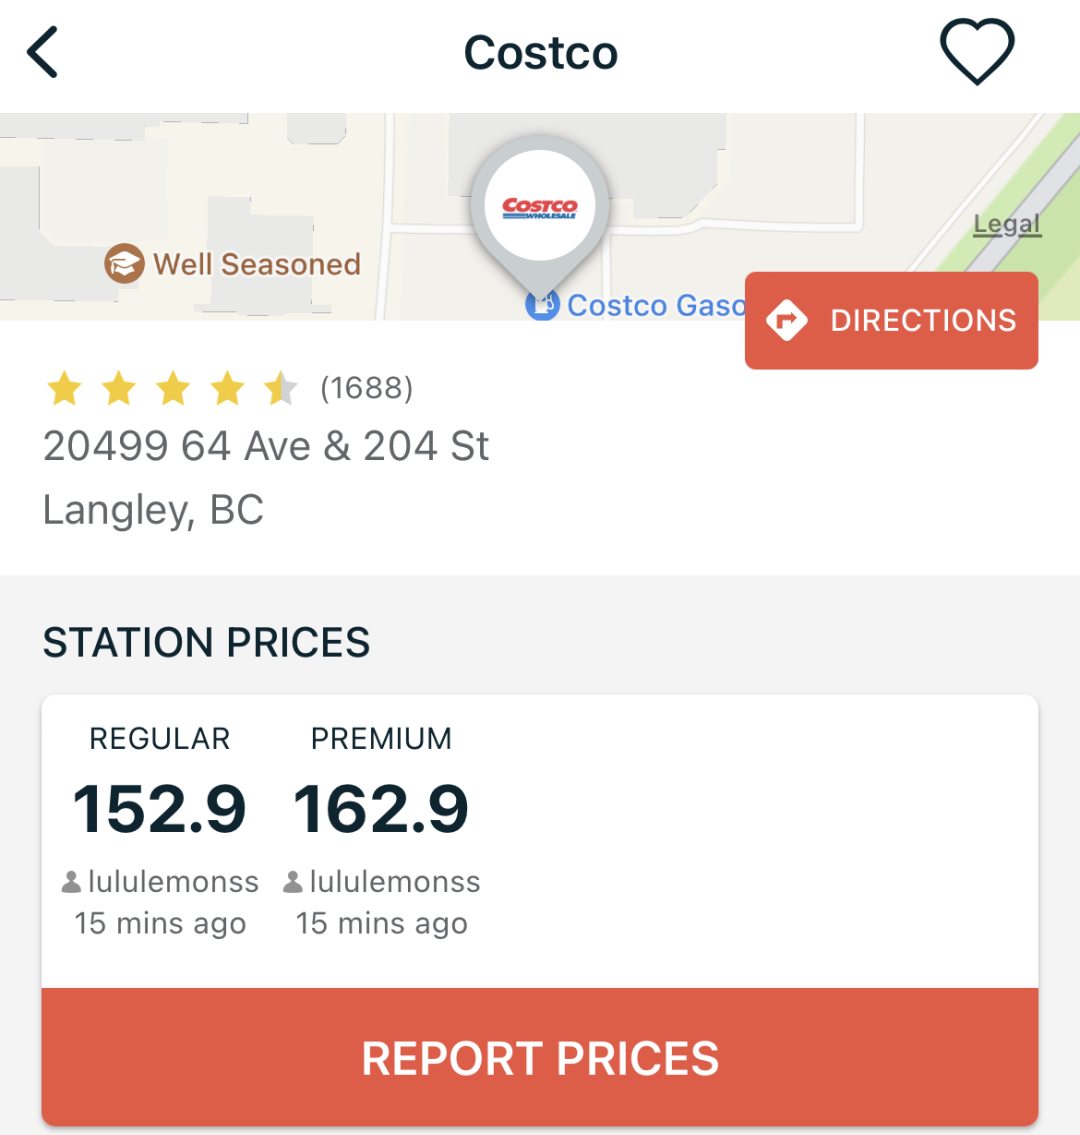Tap the DIRECTIONS button
Screen dimensions: 1080x1135
[891, 321]
